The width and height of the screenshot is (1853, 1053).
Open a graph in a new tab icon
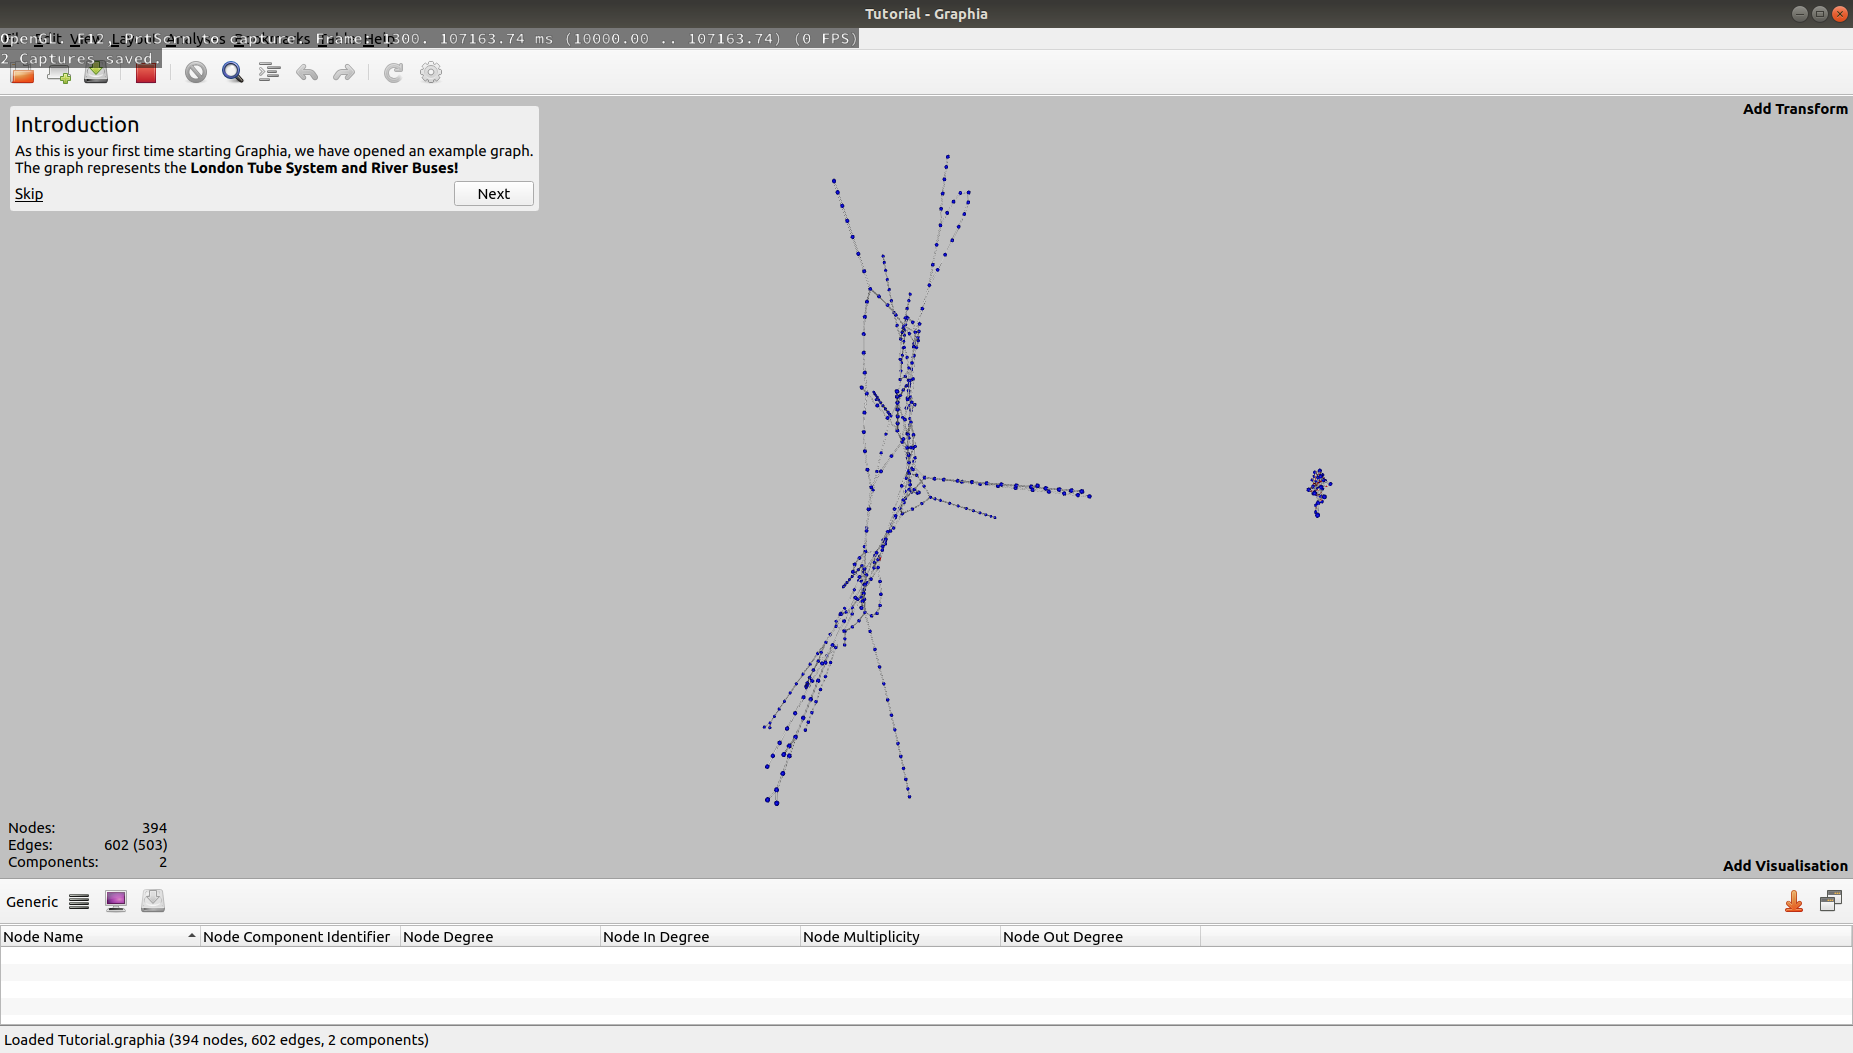point(59,73)
